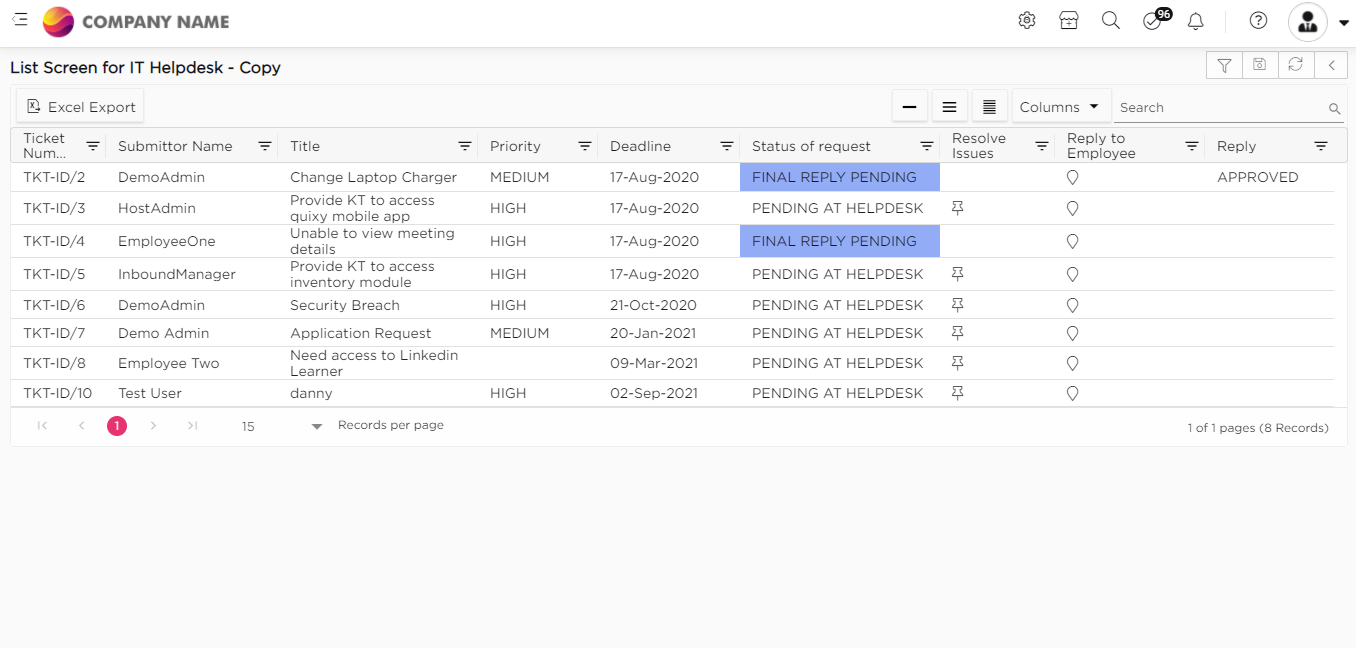Click Reply to Employee icon for TKT-ID/7
This screenshot has width=1356, height=648.
(1073, 334)
